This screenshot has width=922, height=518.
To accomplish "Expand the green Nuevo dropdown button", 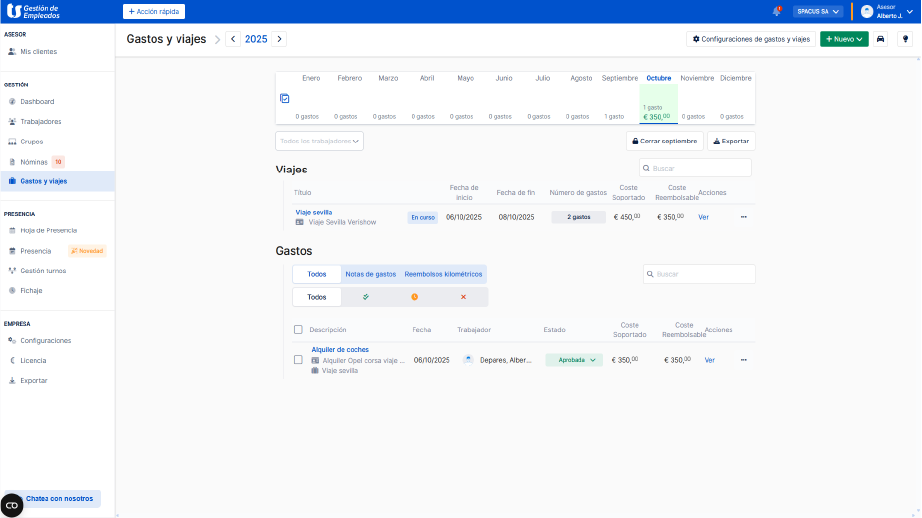I will coord(844,39).
